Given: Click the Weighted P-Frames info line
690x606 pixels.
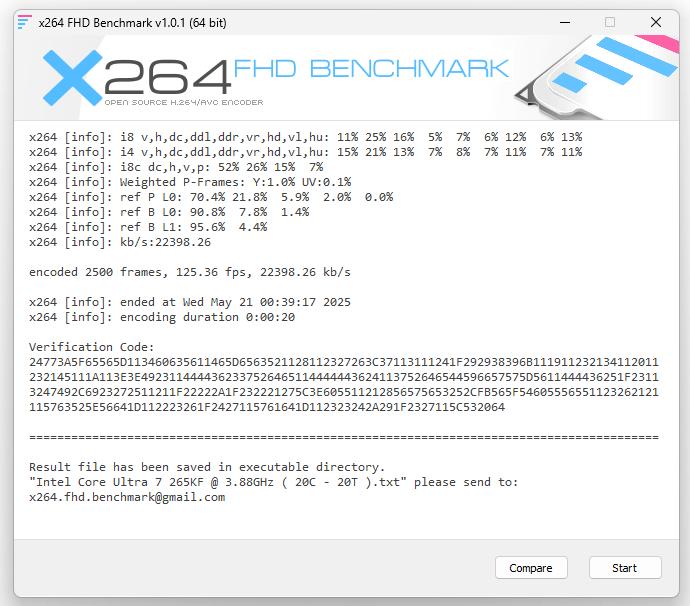Looking at the screenshot, I should [x=190, y=182].
